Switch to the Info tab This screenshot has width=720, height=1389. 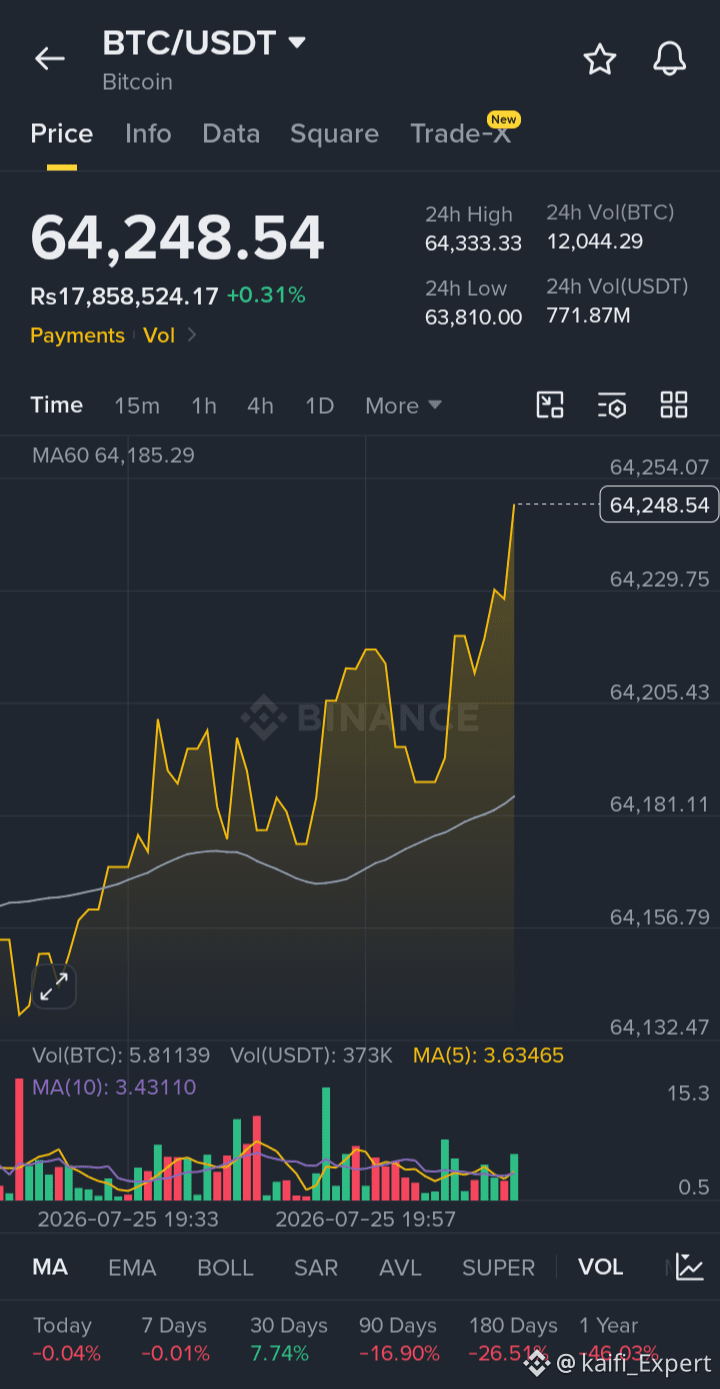148,134
